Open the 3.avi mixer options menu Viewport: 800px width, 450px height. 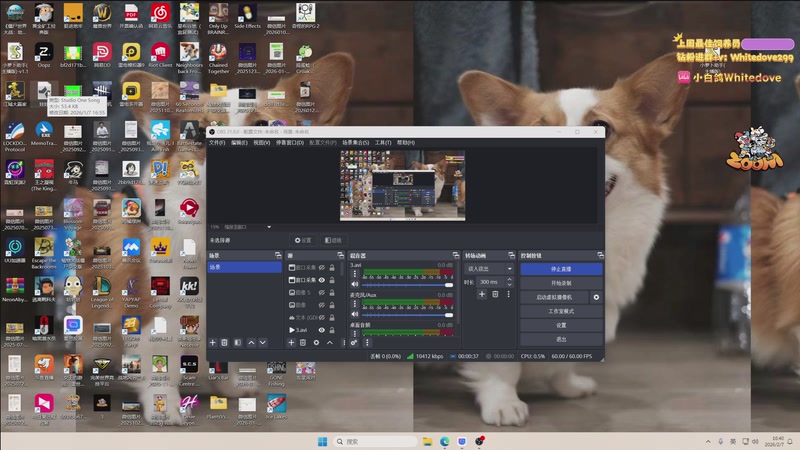click(x=355, y=274)
